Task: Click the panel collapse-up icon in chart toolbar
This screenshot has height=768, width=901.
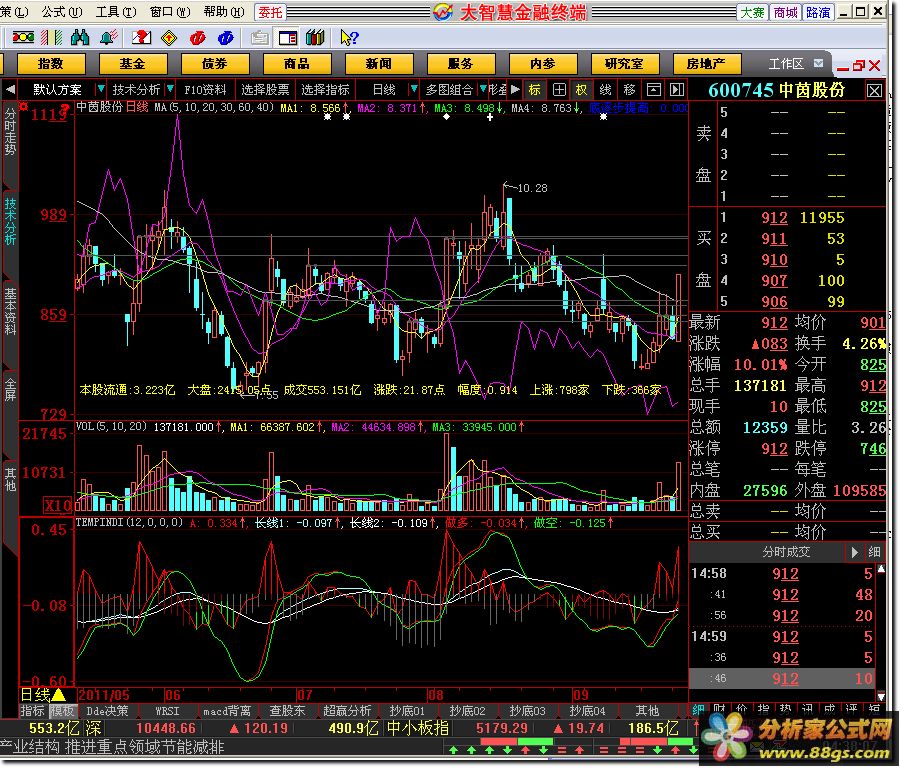Action: [653, 90]
